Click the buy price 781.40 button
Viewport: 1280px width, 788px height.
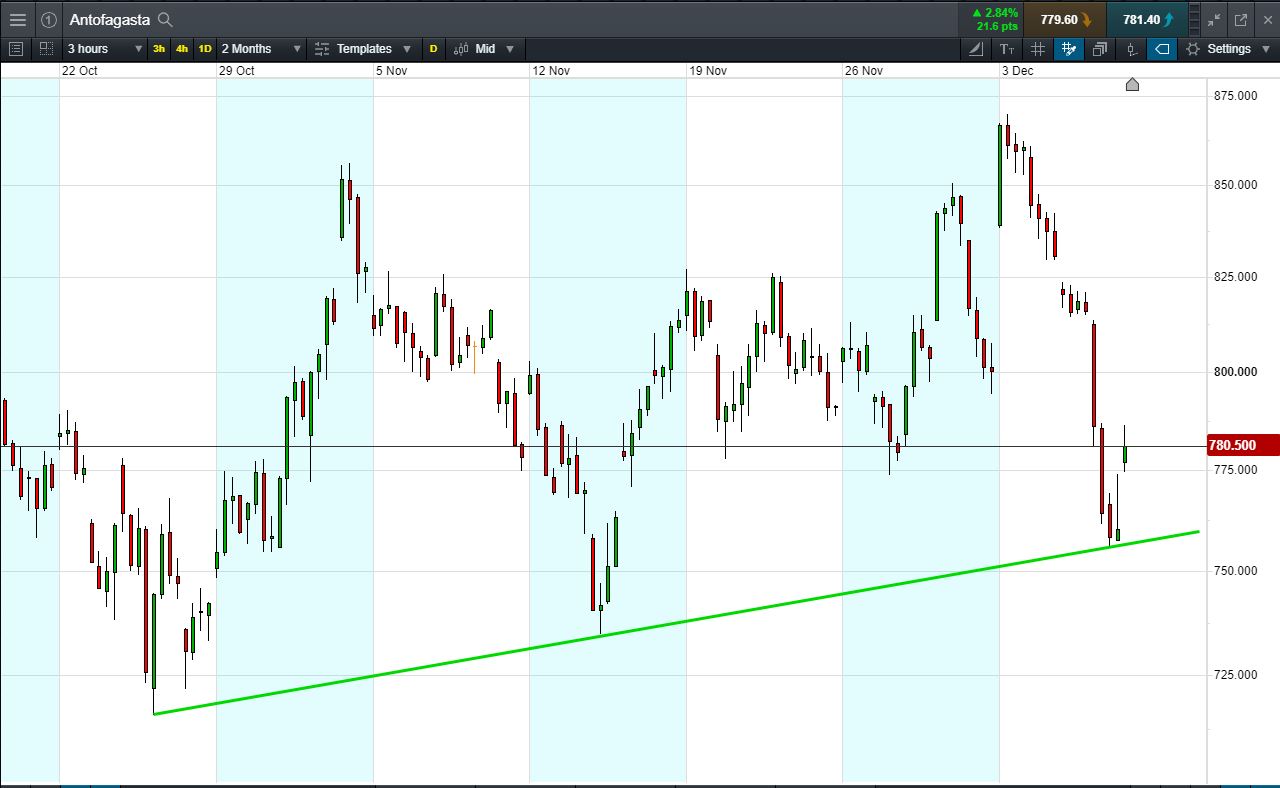tap(1147, 19)
